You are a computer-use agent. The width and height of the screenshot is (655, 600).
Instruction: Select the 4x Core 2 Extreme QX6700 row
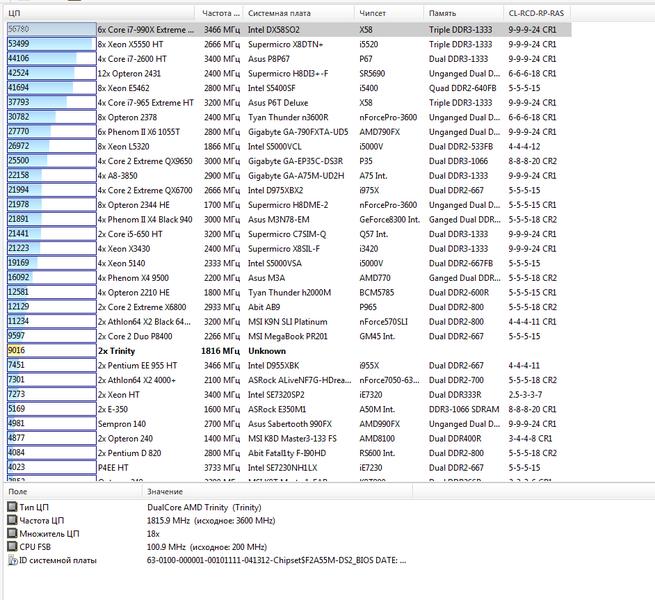(x=289, y=191)
